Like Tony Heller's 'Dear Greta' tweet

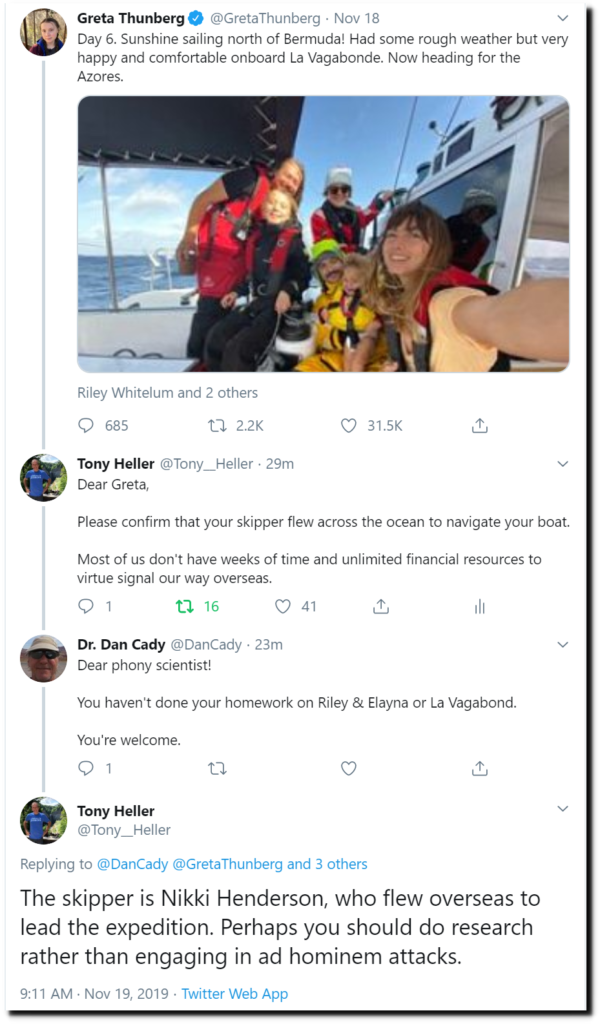[x=283, y=606]
